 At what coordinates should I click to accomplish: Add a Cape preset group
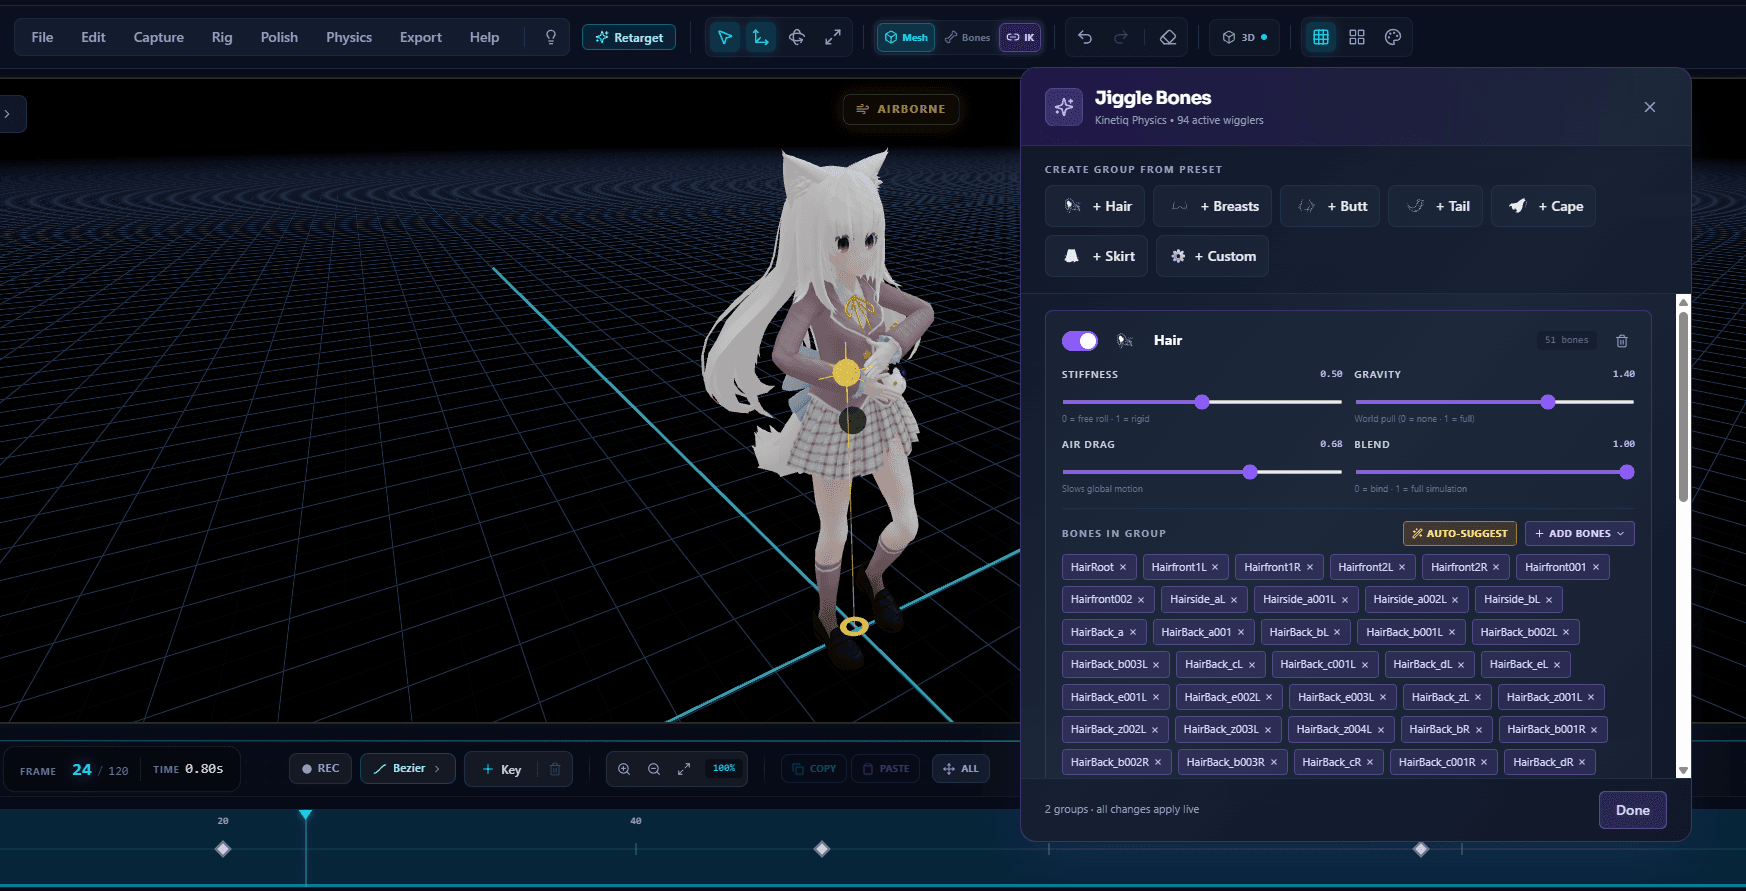[x=1543, y=206]
